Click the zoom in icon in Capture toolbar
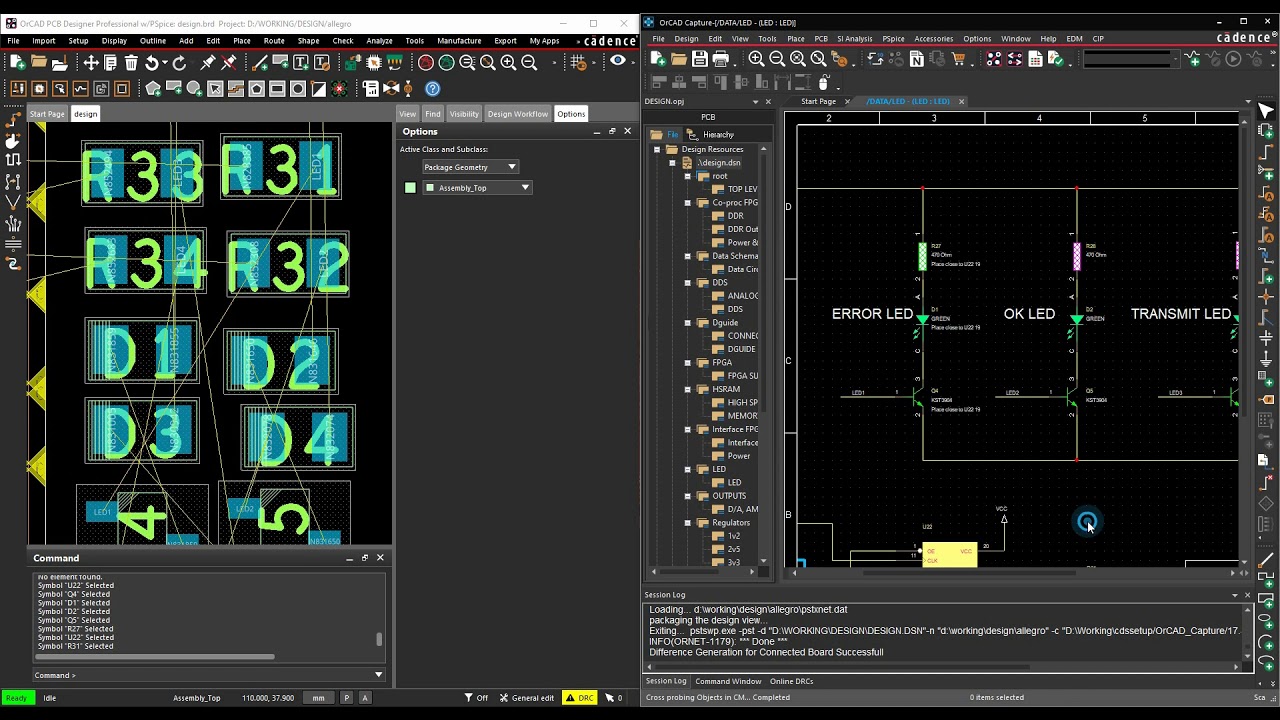The height and width of the screenshot is (720, 1280). point(756,59)
